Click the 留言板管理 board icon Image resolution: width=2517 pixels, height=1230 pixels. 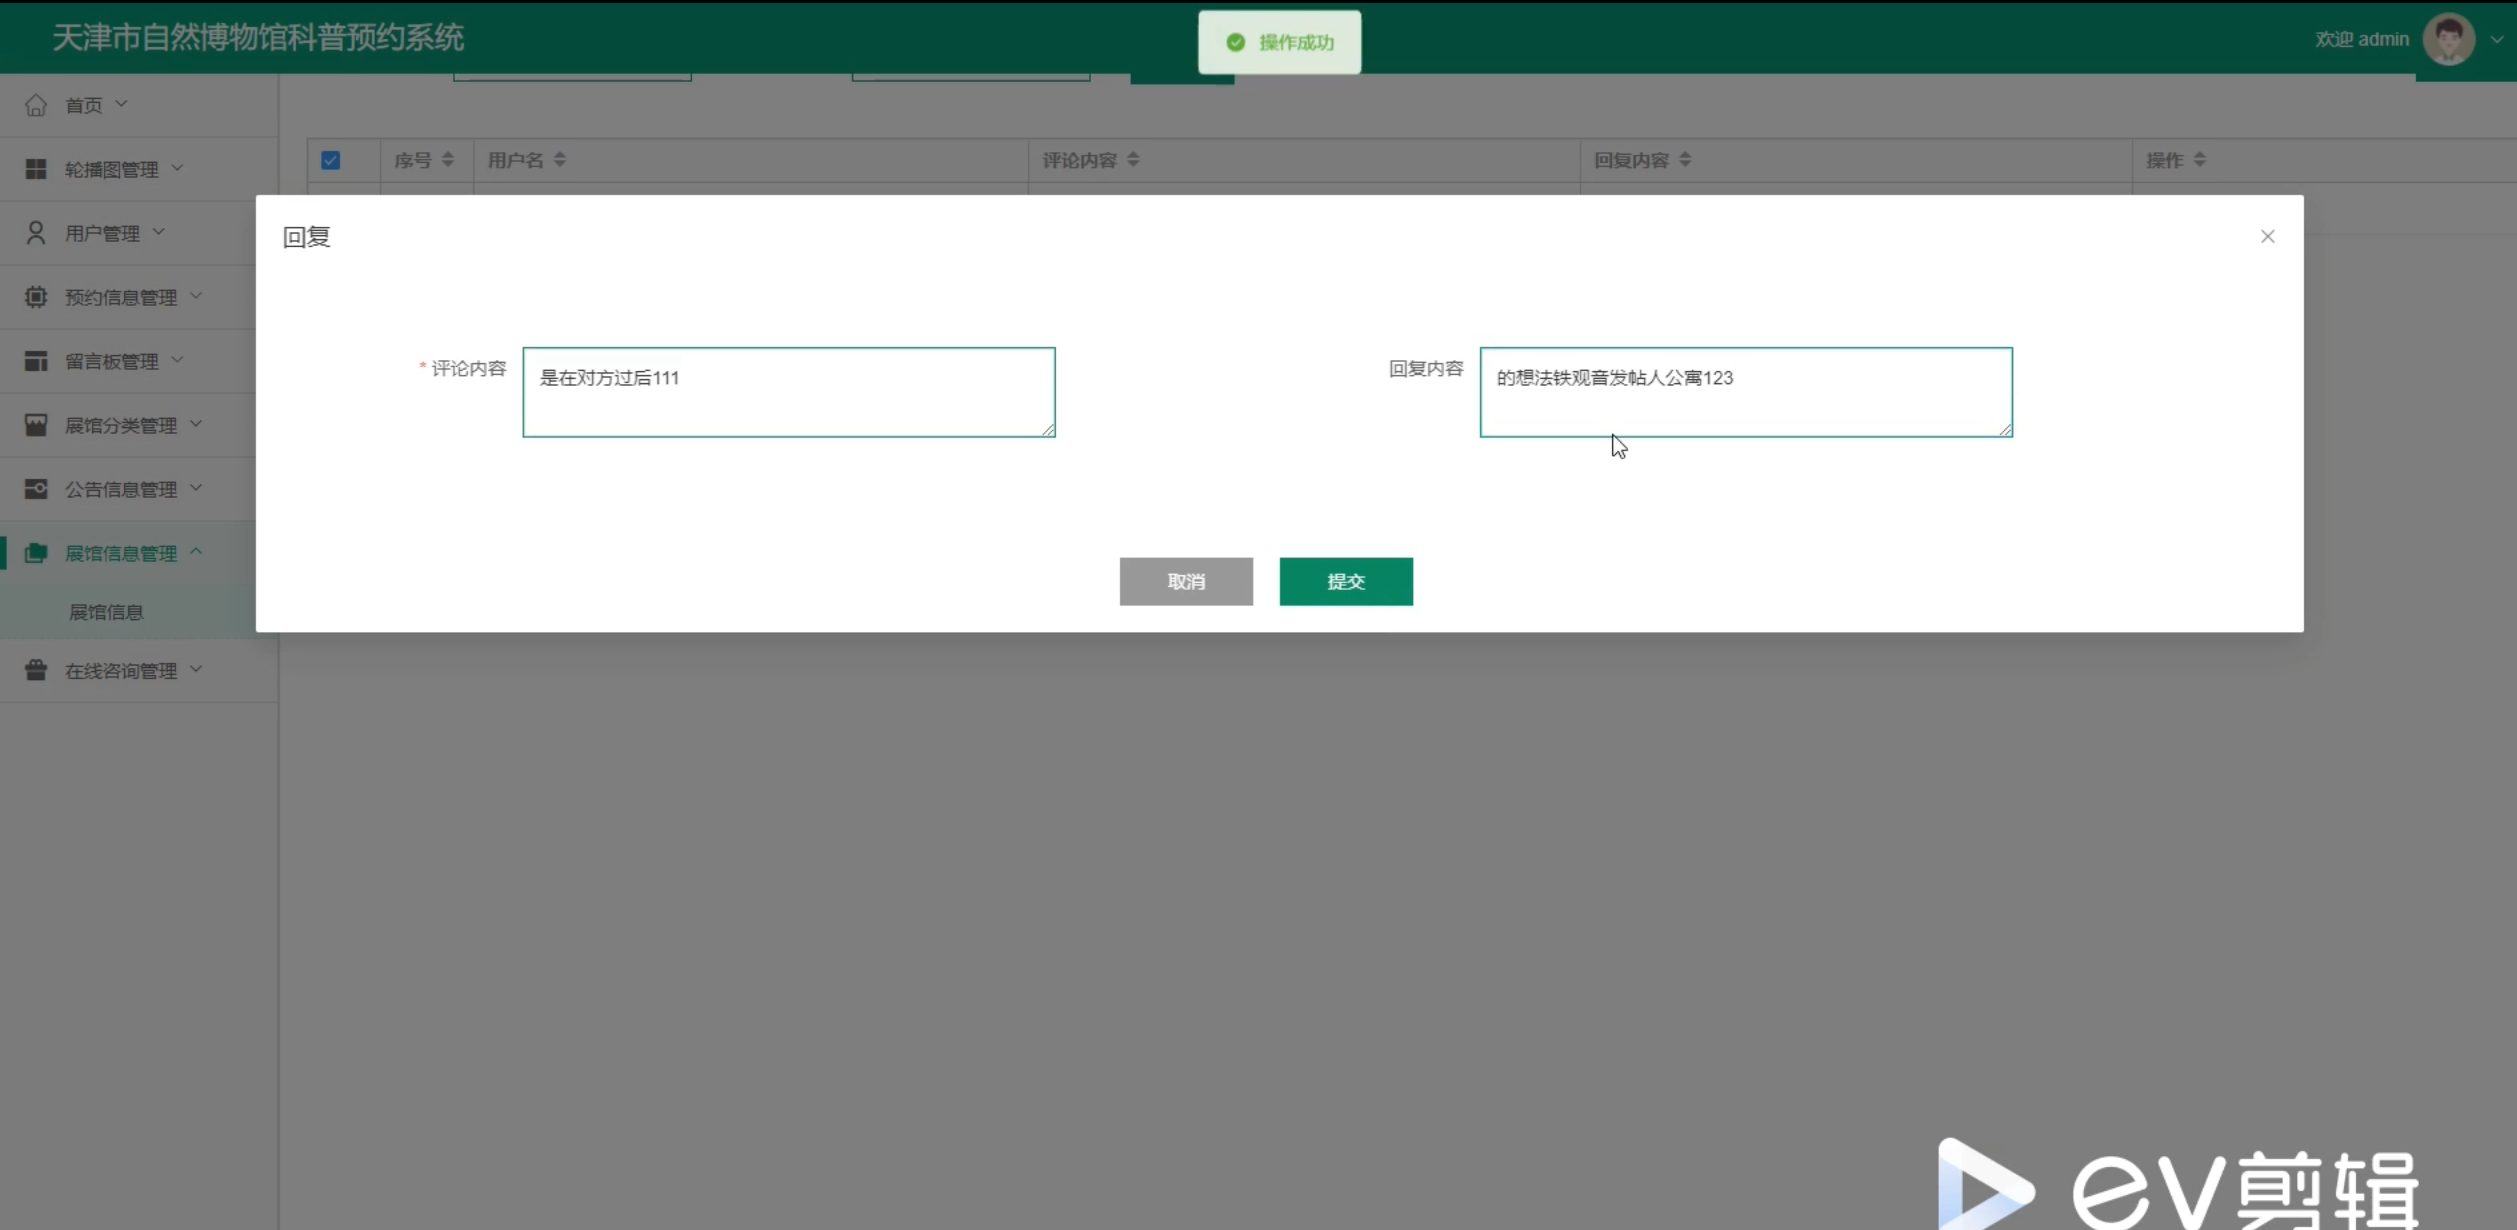[x=36, y=361]
